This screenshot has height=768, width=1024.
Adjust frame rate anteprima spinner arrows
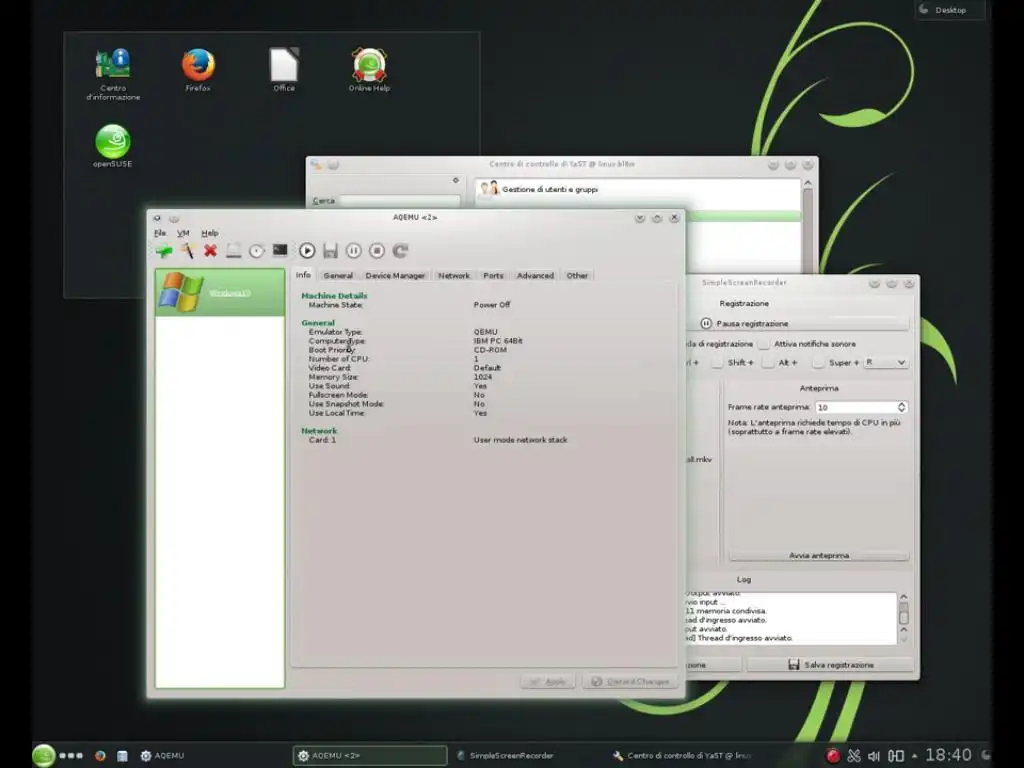902,408
